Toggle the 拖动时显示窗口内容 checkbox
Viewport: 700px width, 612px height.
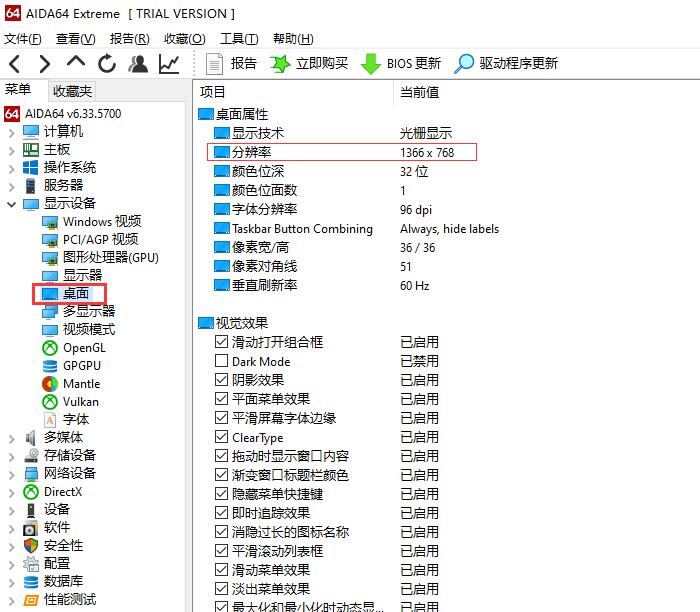[x=221, y=456]
